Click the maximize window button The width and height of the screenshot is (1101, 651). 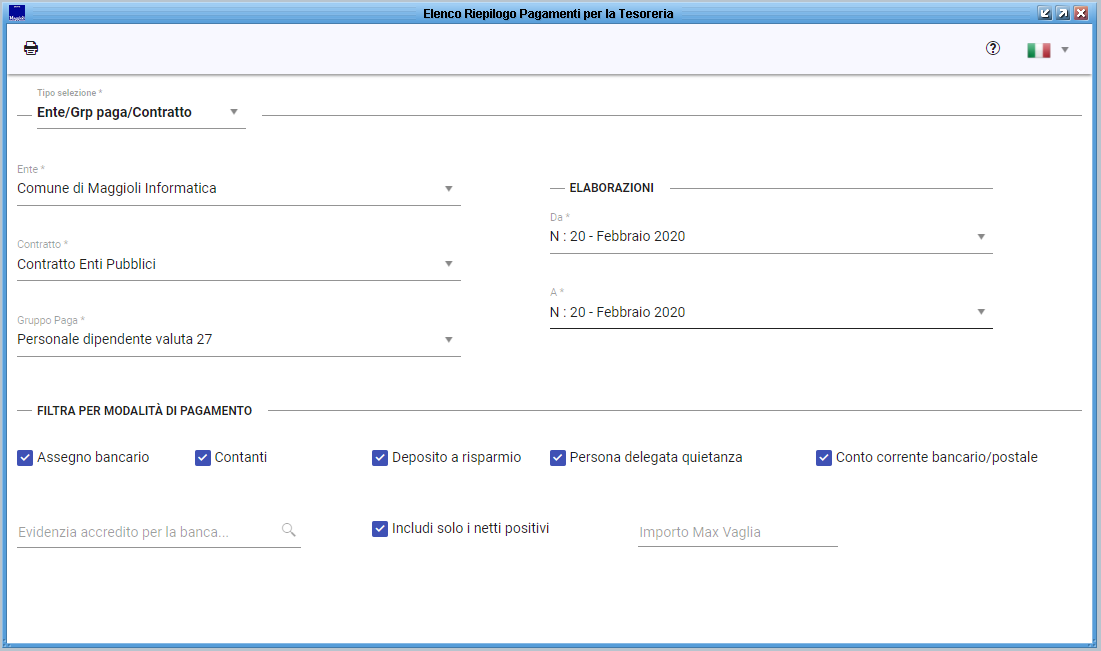(1063, 13)
